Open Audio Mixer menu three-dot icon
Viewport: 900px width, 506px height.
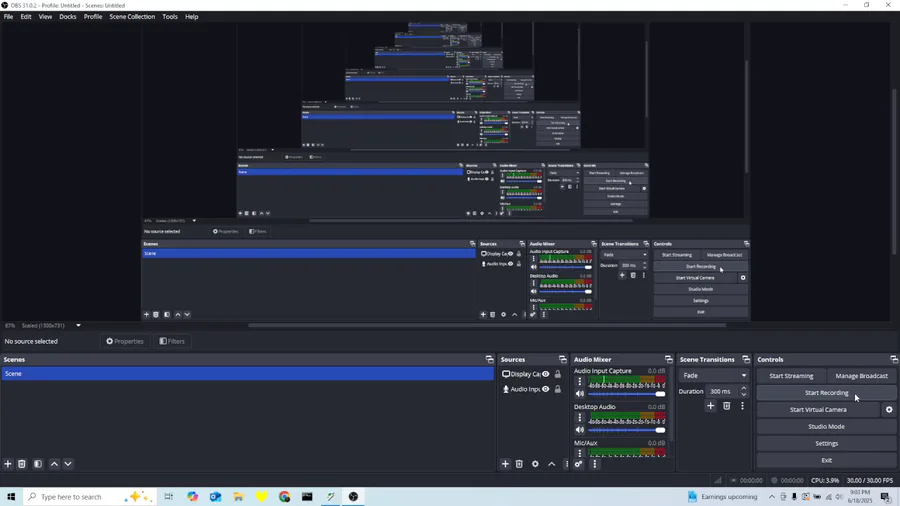(595, 464)
